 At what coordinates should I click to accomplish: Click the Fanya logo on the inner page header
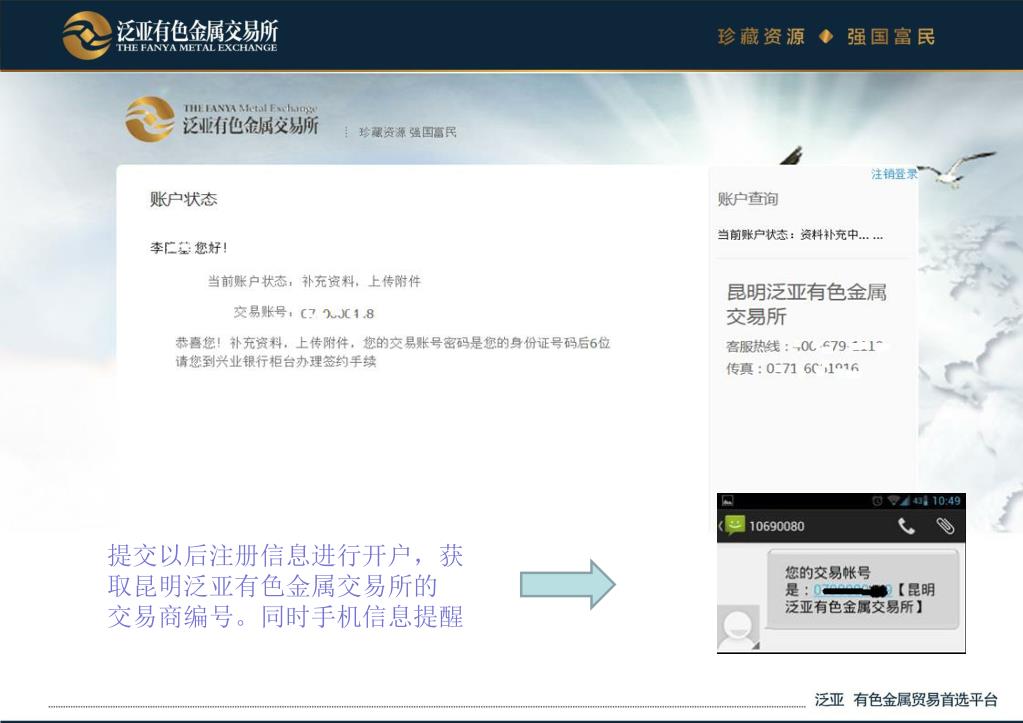click(149, 119)
